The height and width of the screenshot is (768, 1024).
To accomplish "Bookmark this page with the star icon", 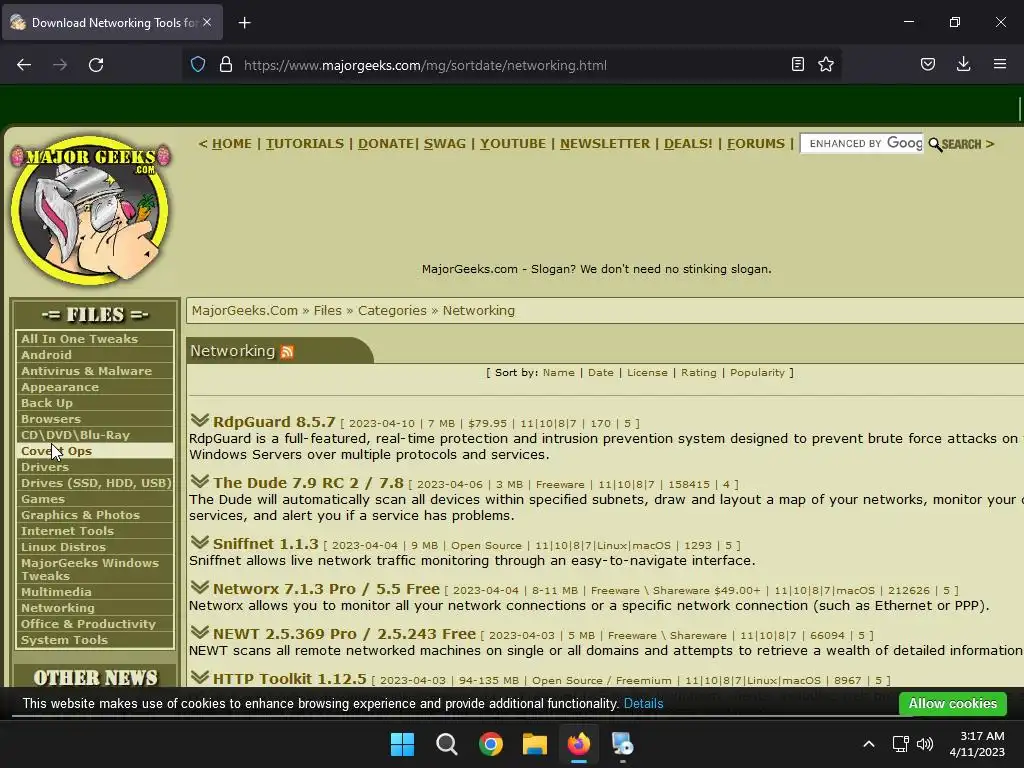I will pyautogui.click(x=826, y=65).
